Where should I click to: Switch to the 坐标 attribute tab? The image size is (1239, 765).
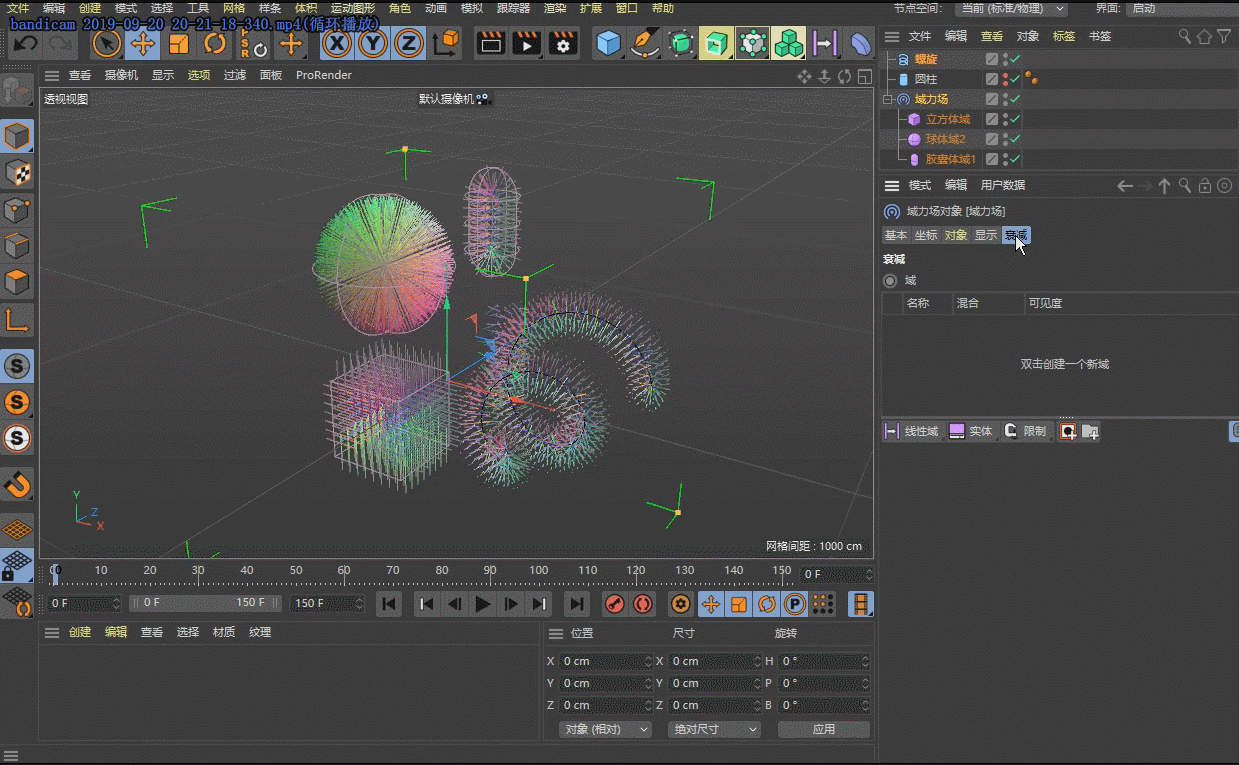tap(926, 235)
